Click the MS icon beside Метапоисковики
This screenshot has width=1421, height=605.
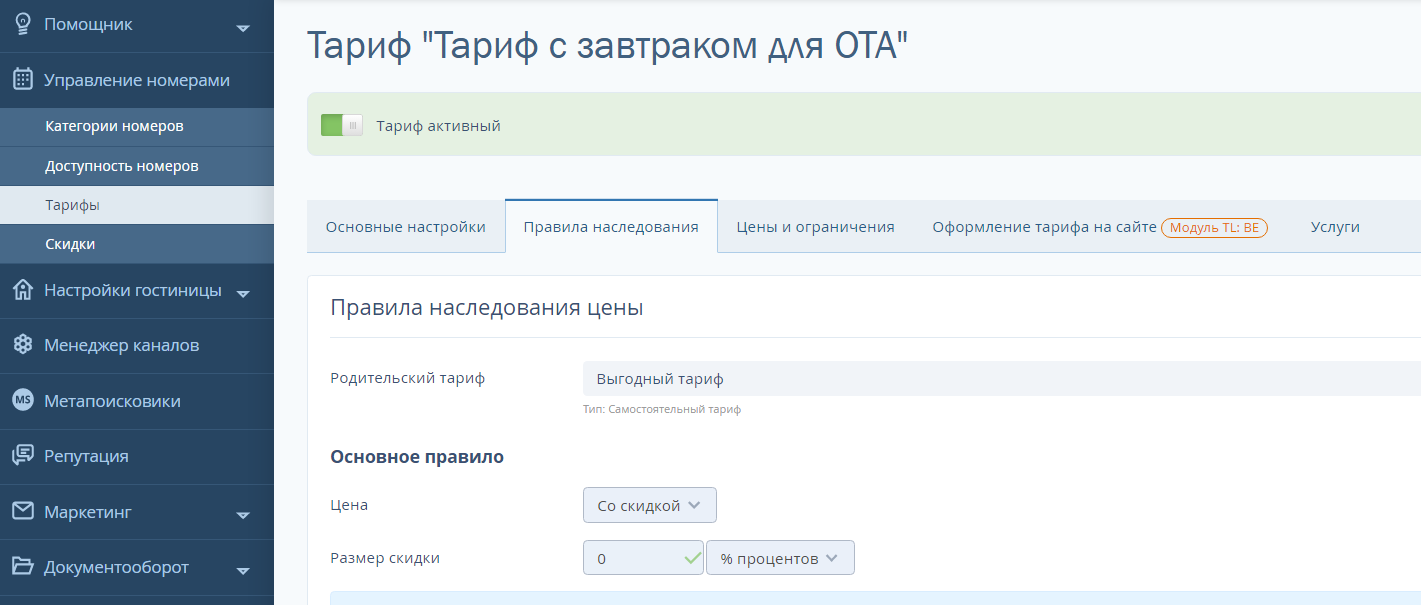[22, 400]
